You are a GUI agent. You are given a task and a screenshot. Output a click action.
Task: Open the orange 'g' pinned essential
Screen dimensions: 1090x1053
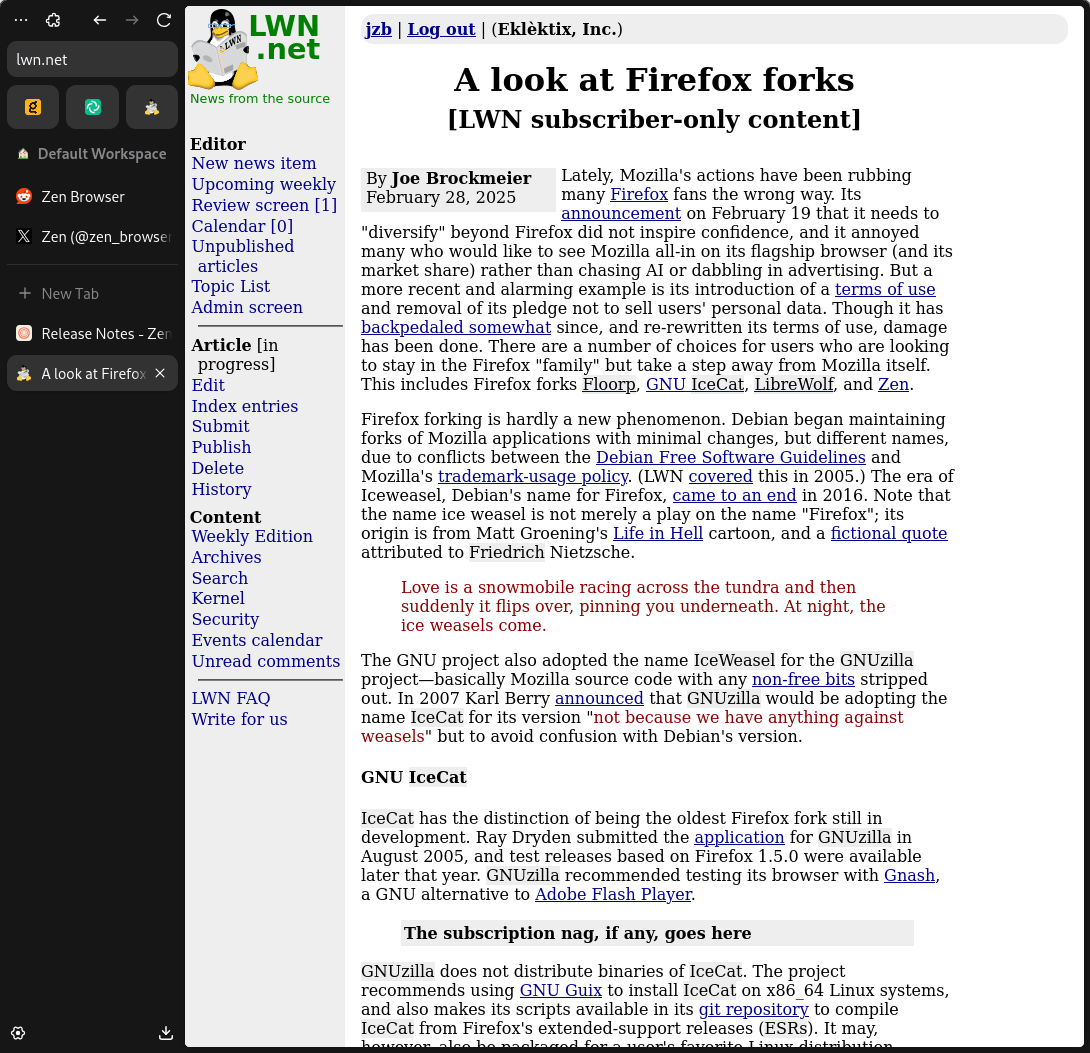click(x=33, y=108)
